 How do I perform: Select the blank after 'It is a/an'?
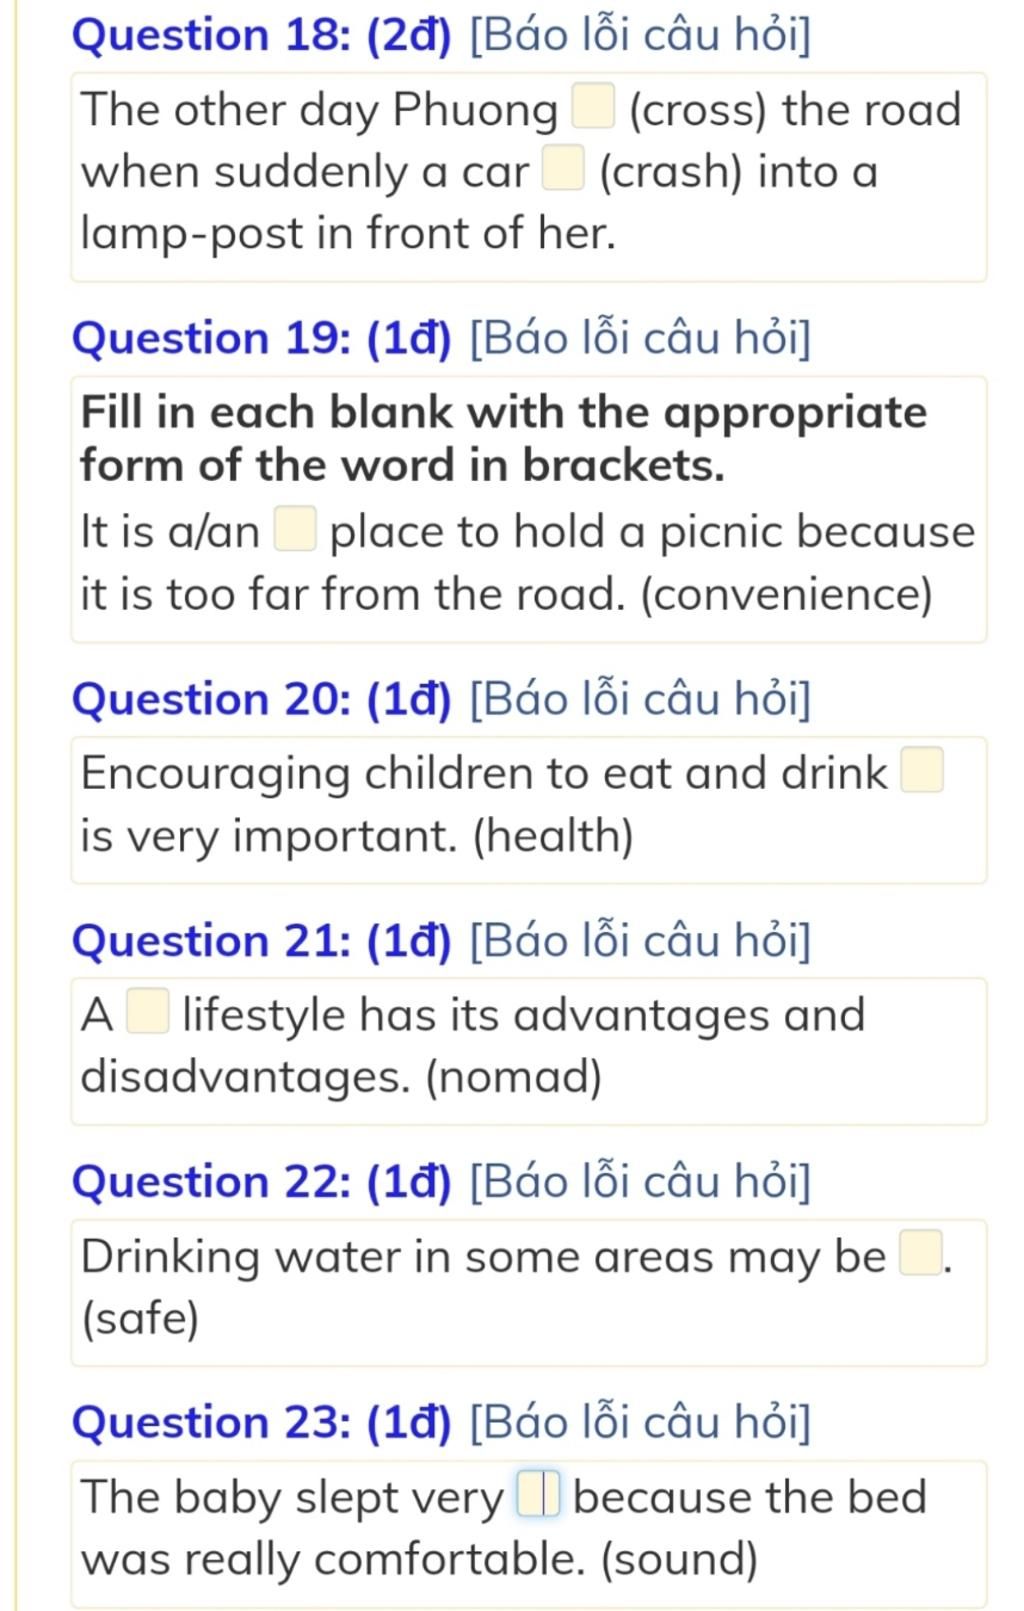click(295, 529)
